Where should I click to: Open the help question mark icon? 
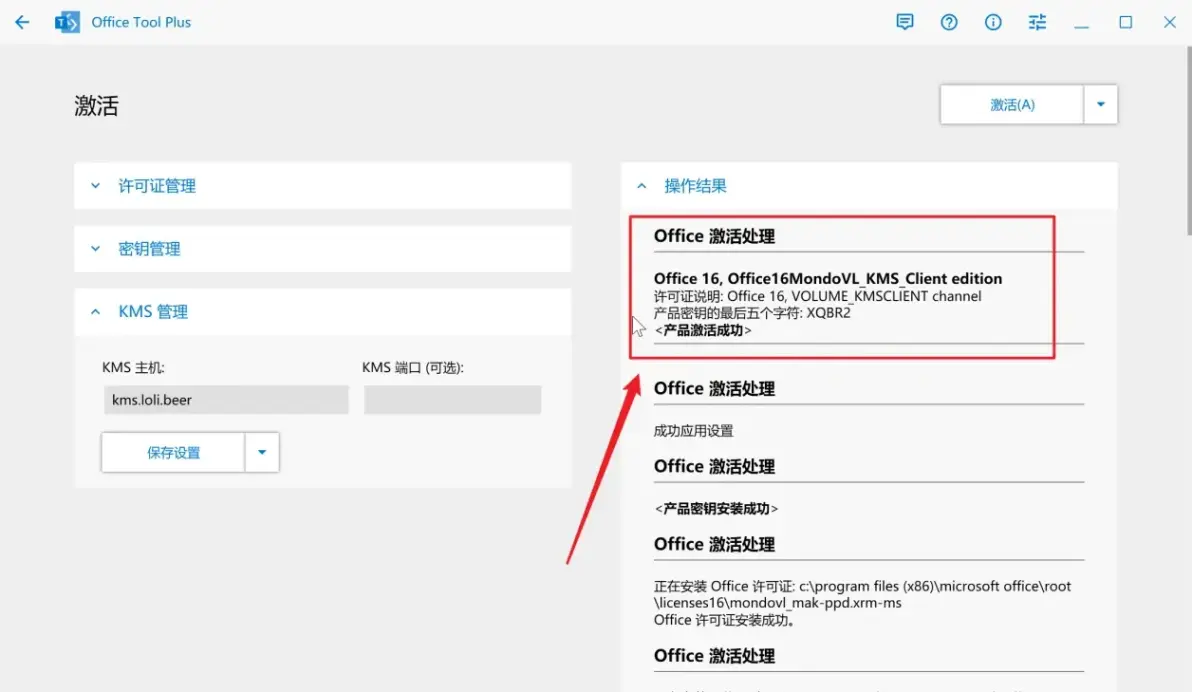(x=949, y=22)
